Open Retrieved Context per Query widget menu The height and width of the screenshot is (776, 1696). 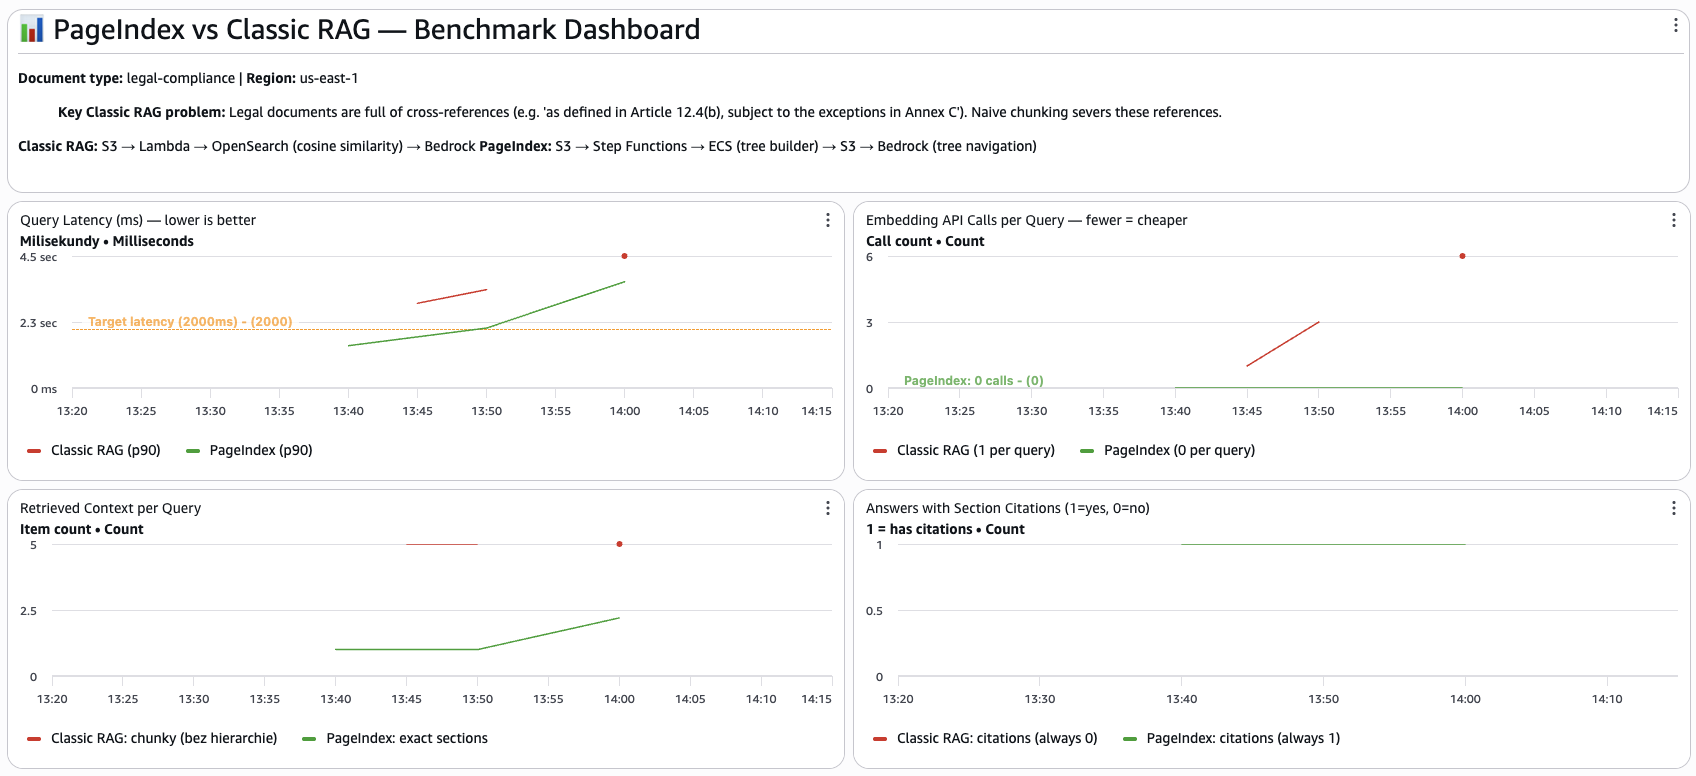coord(827,508)
